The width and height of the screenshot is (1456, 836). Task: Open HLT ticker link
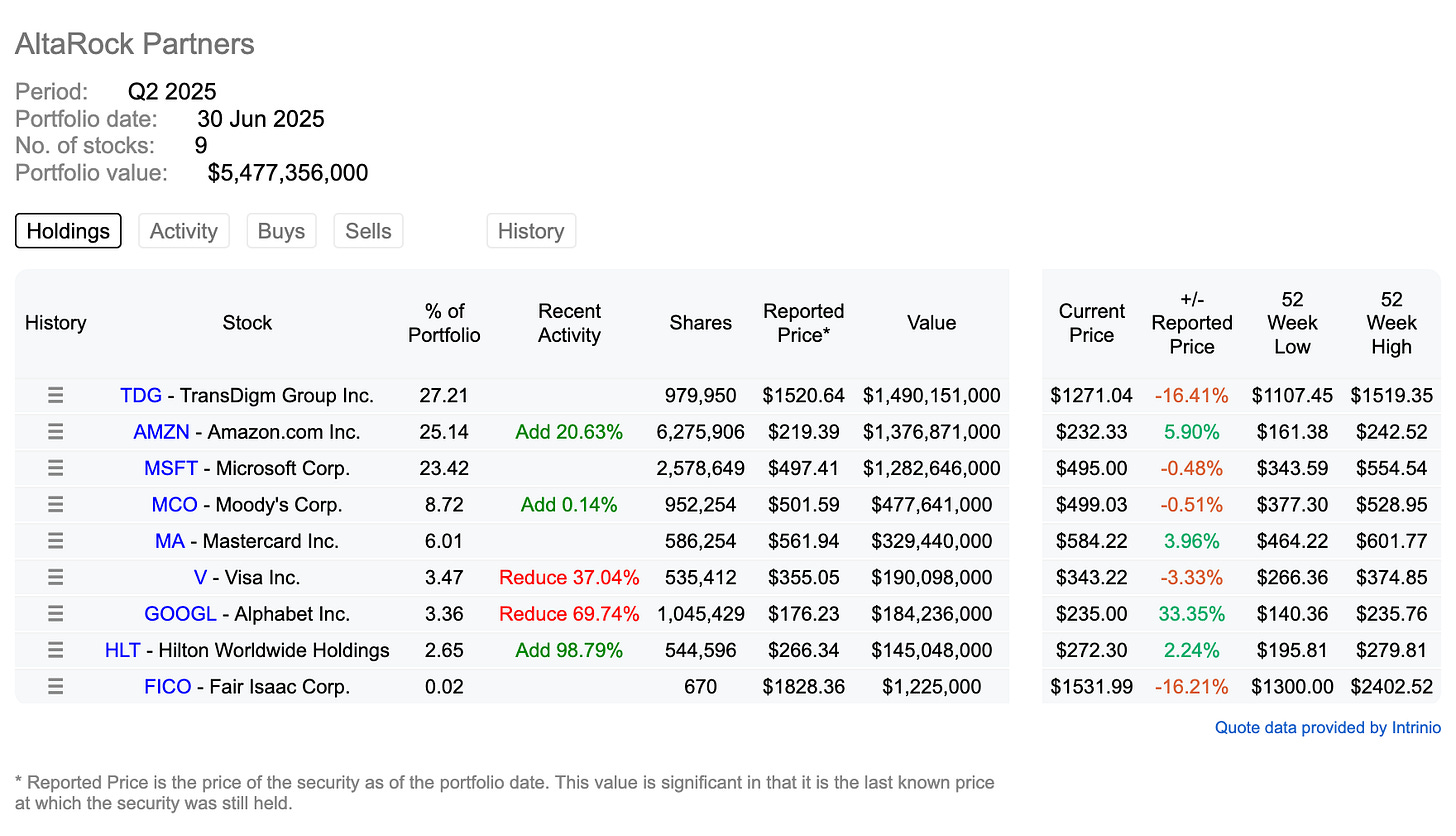pos(122,650)
